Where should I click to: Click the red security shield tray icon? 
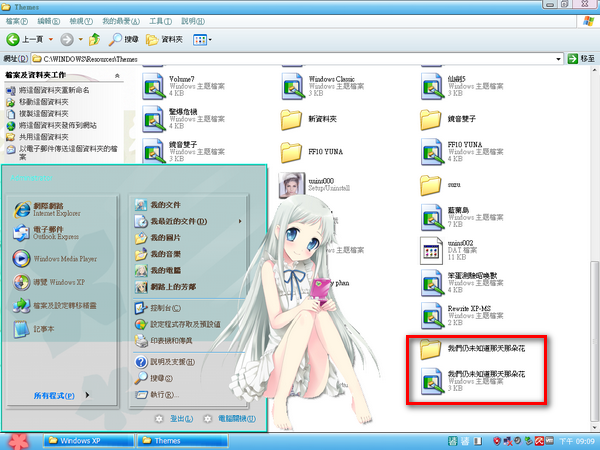pyautogui.click(x=497, y=441)
